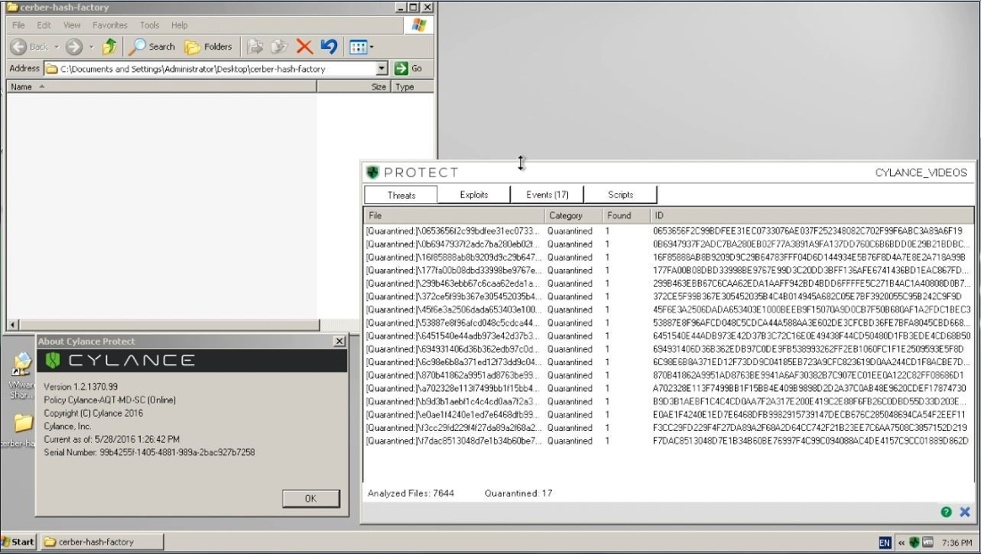The height and width of the screenshot is (554, 981).
Task: Click the EN language indicator in tray
Action: click(885, 543)
